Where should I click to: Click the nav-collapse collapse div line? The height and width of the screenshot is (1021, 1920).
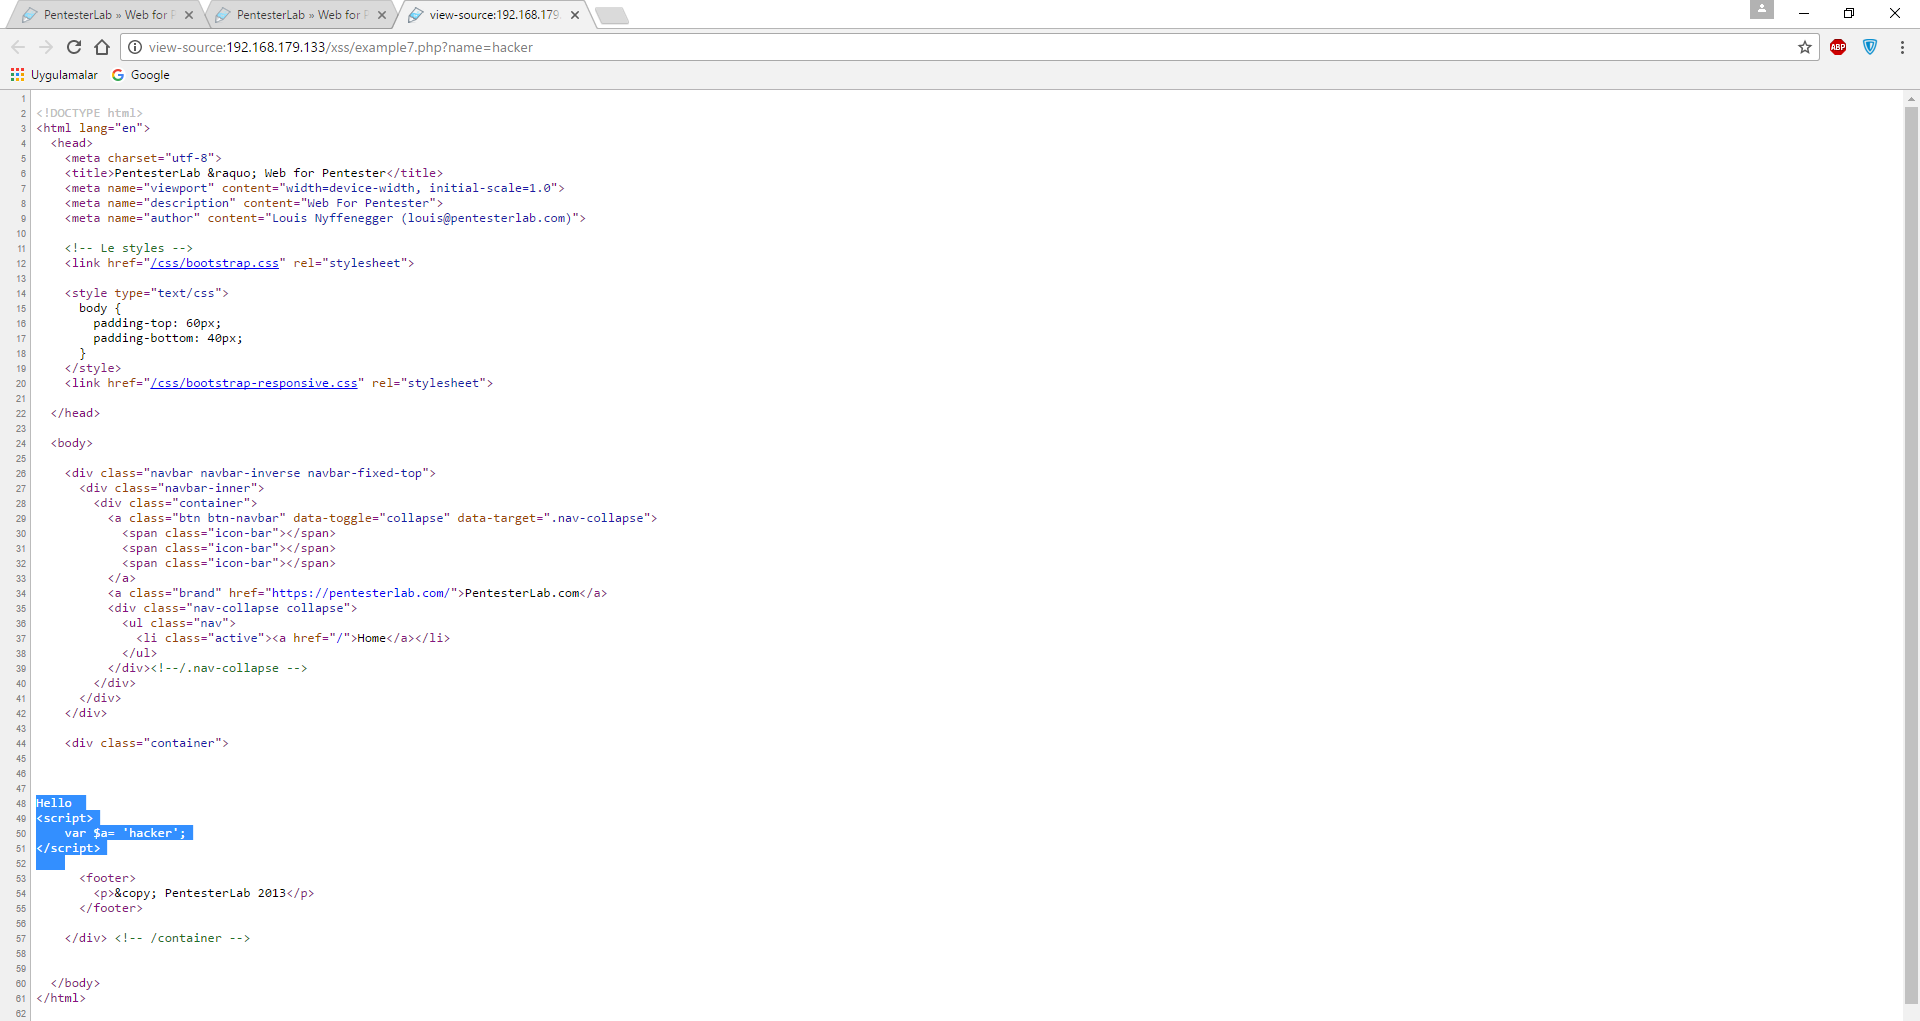tap(232, 608)
